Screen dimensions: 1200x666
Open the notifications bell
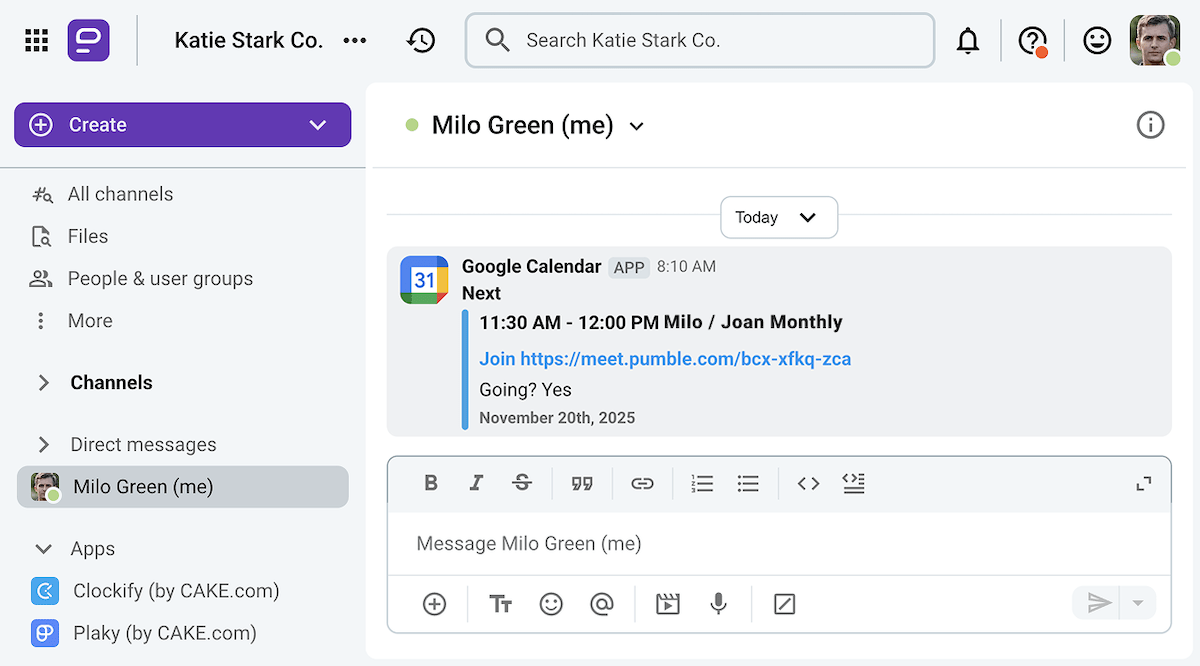coord(967,40)
